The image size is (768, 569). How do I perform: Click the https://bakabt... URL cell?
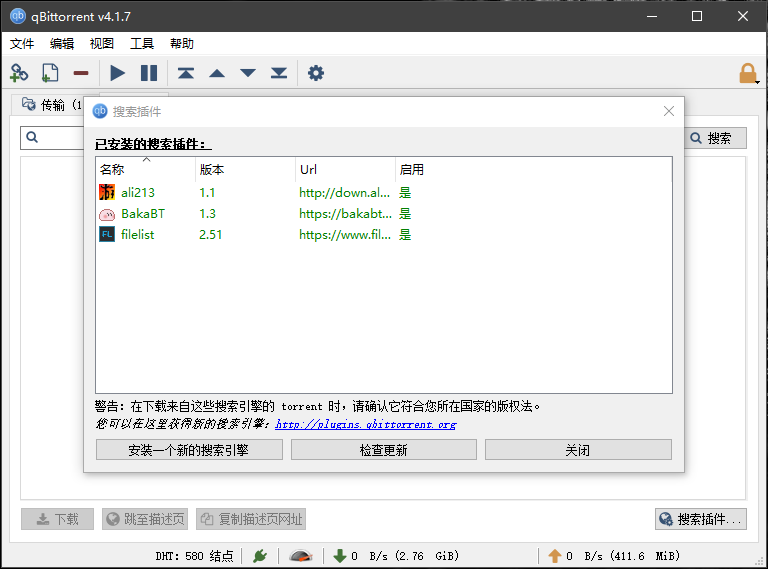[x=345, y=213]
